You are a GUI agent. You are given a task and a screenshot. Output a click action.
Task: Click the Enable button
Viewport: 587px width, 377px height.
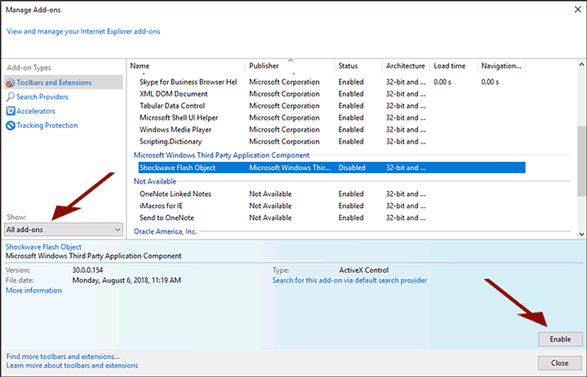(x=560, y=339)
